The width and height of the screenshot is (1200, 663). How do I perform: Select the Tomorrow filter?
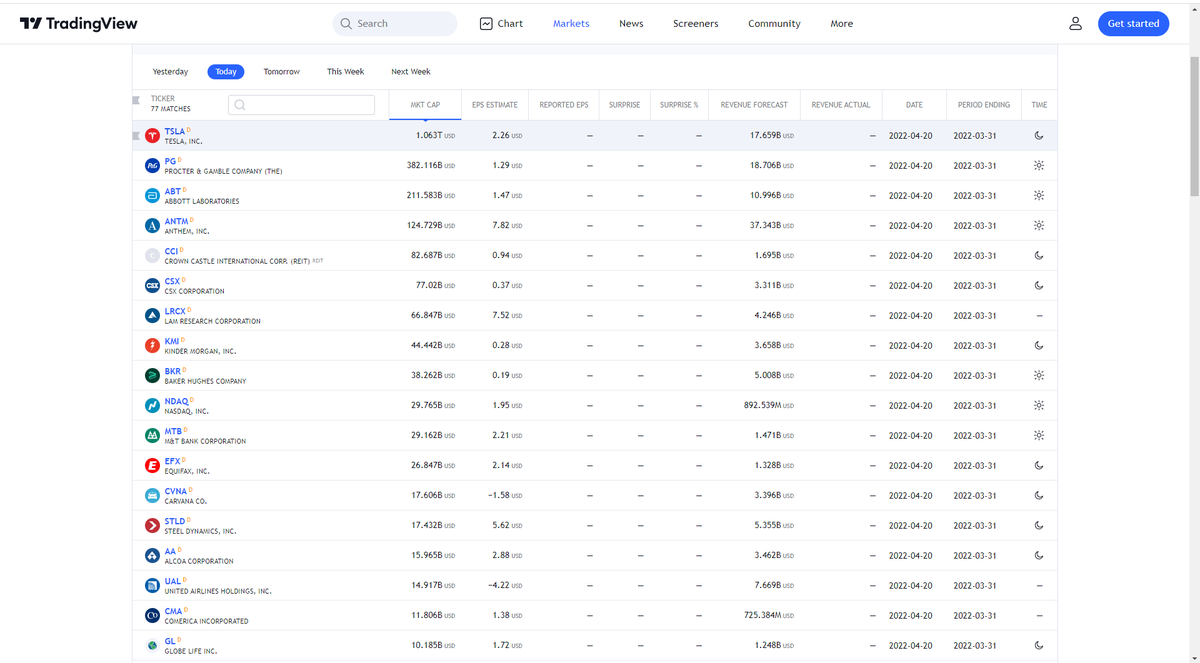tap(281, 72)
